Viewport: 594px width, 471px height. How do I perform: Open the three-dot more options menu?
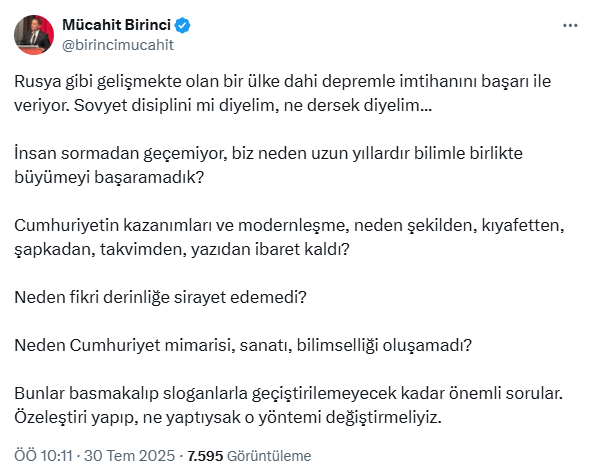point(570,26)
